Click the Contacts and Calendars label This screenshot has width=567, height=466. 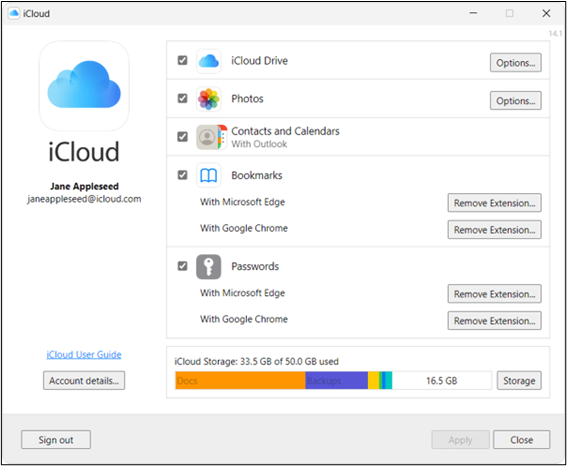pyautogui.click(x=285, y=131)
